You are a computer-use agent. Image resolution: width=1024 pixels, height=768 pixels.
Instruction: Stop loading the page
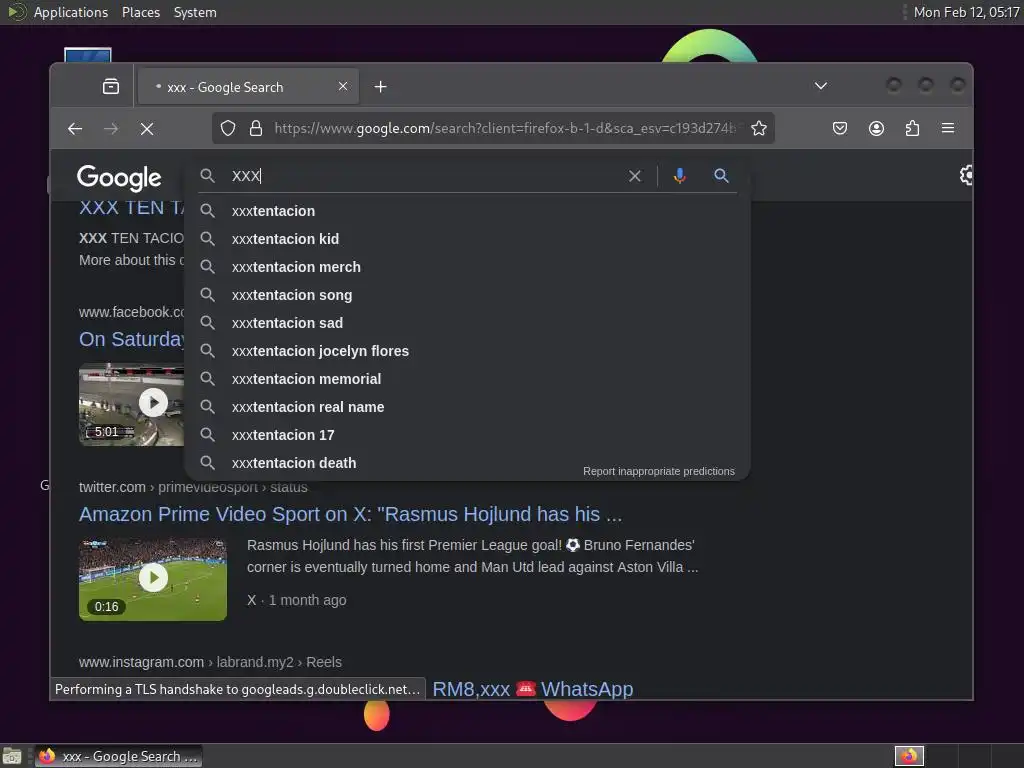[147, 129]
